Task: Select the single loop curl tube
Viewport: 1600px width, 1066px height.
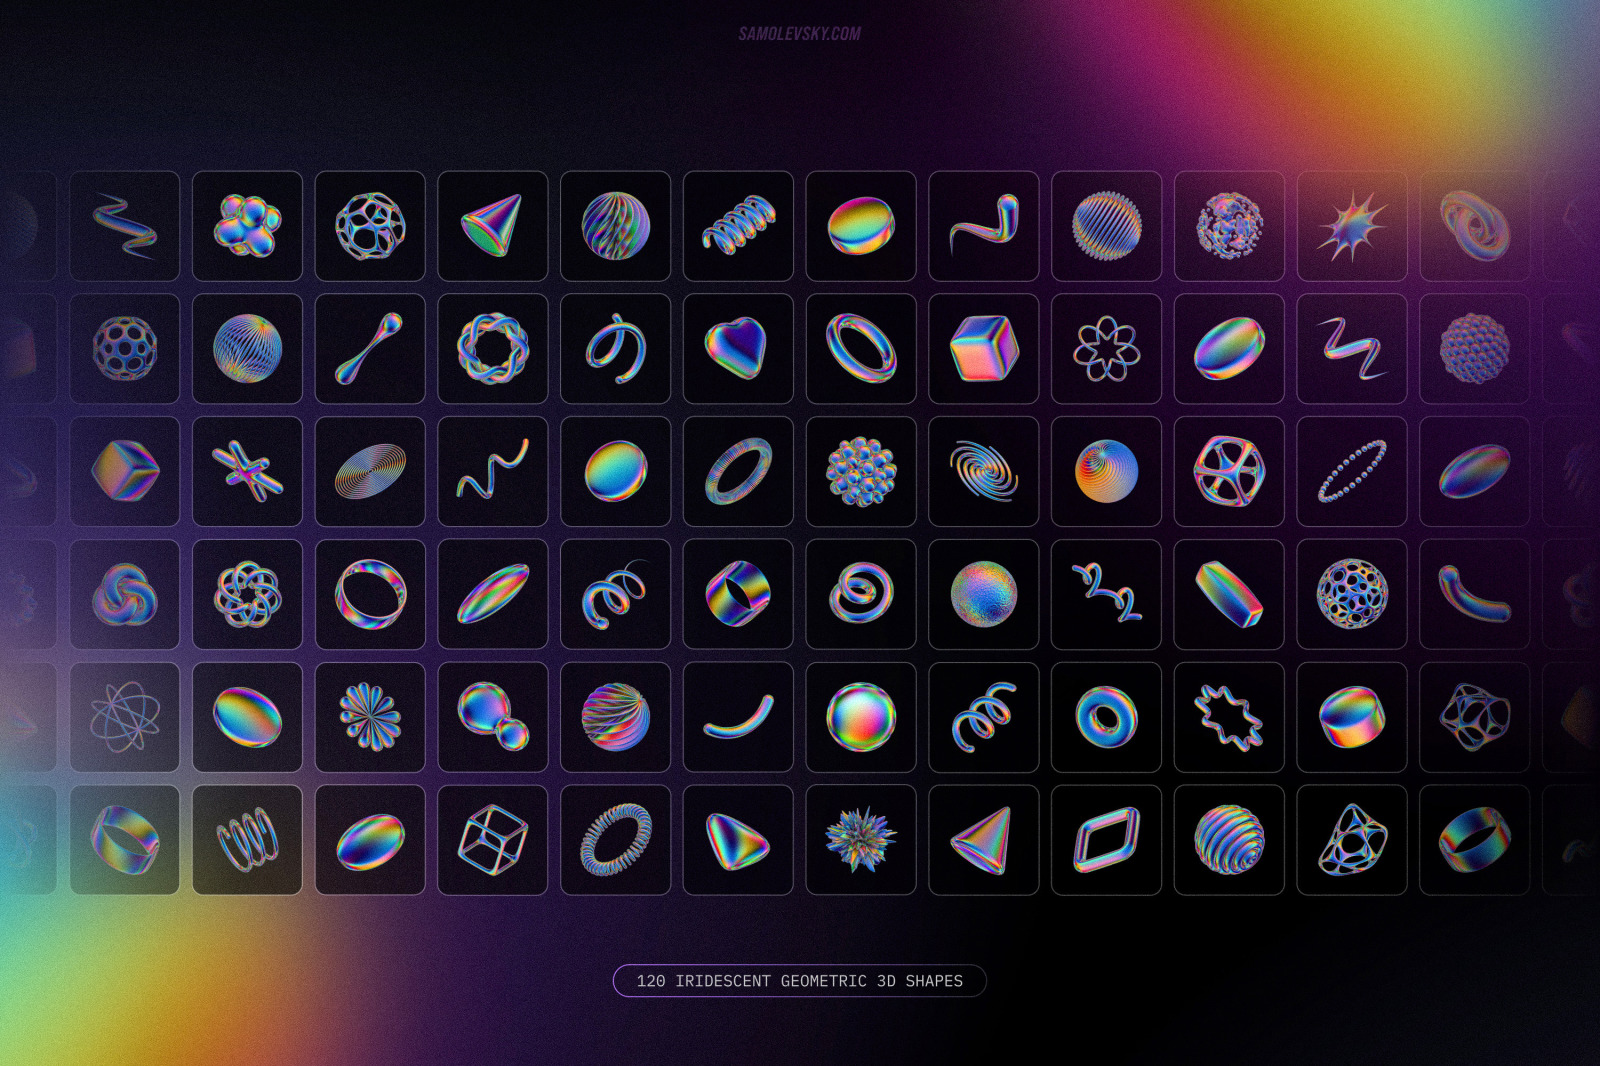Action: click(615, 349)
